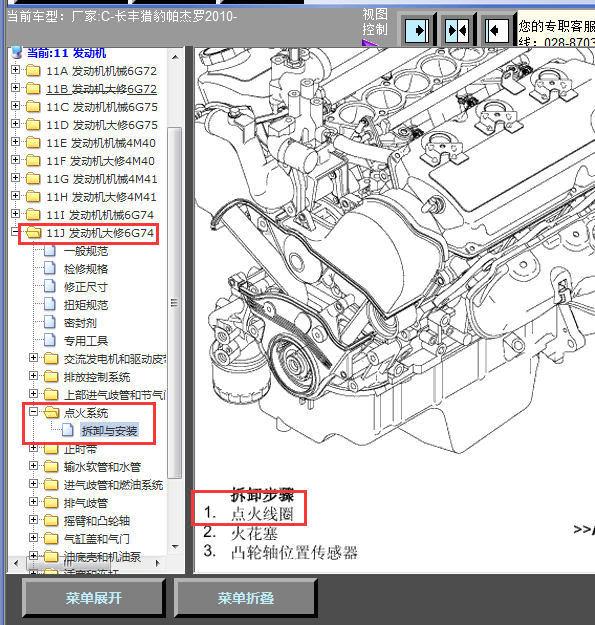Click the 当前:11 发动机 root icon
The width and height of the screenshot is (595, 625).
pos(17,52)
